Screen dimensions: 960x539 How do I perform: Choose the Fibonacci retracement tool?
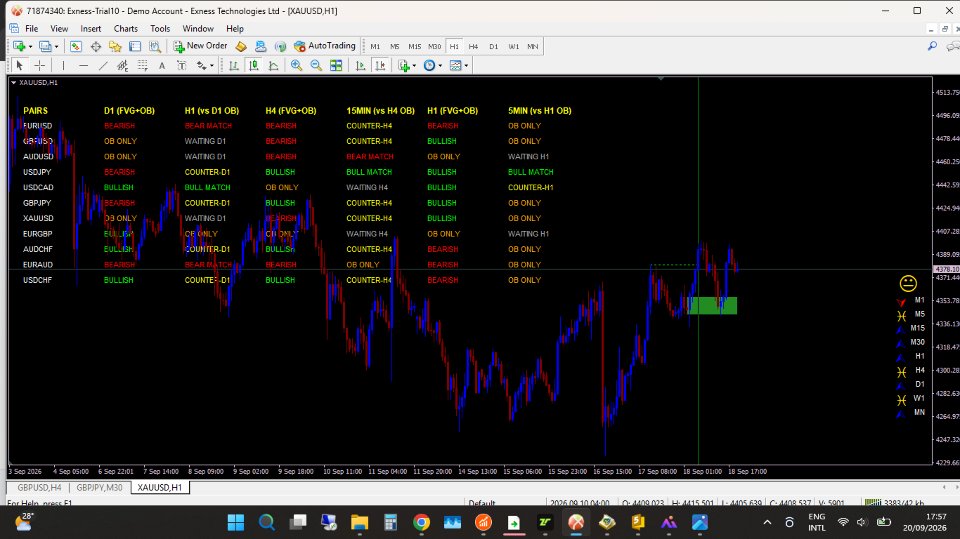pyautogui.click(x=143, y=65)
